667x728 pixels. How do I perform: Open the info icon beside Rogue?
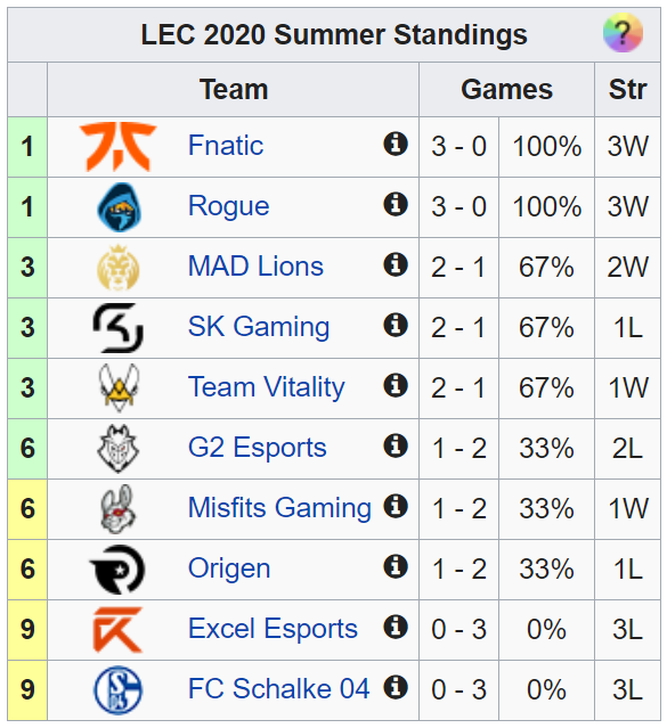tap(395, 204)
